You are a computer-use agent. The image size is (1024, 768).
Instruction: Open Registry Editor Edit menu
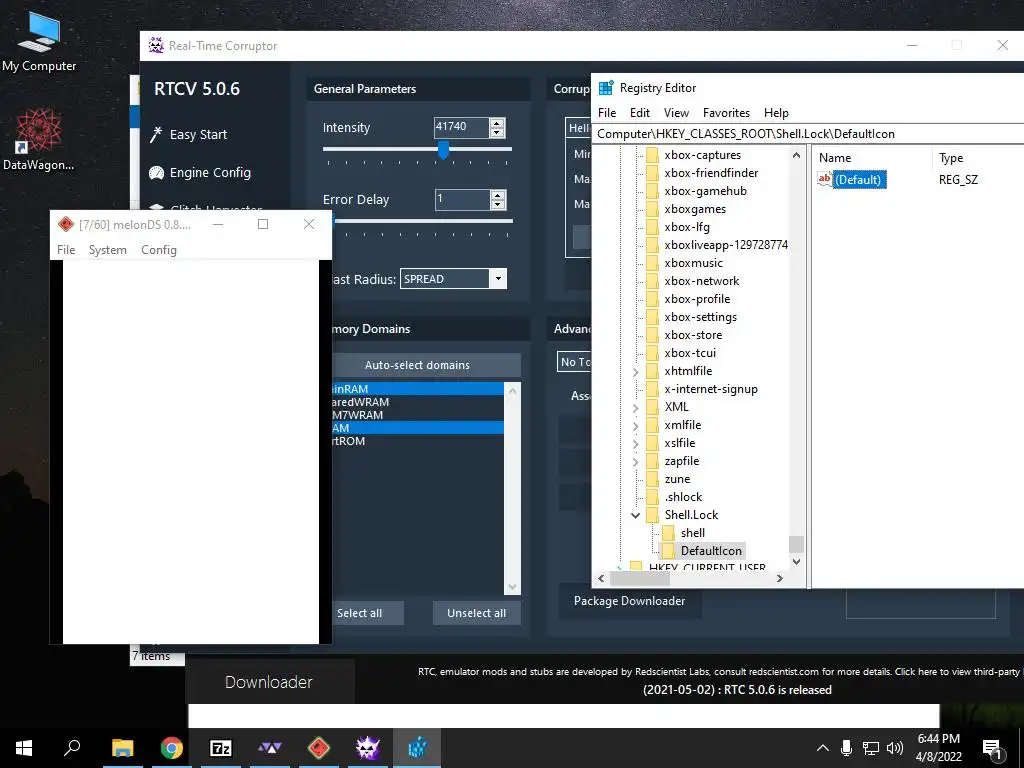[639, 112]
